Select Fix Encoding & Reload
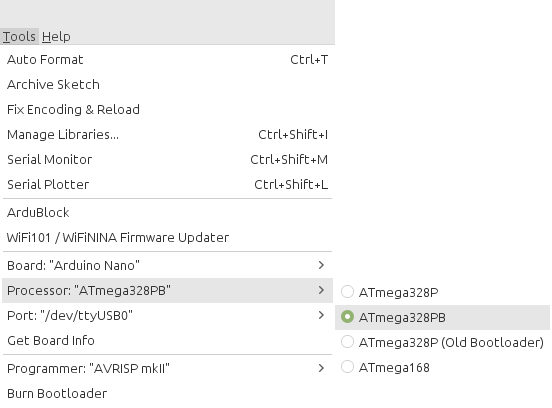The height and width of the screenshot is (408, 552). pyautogui.click(x=167, y=109)
